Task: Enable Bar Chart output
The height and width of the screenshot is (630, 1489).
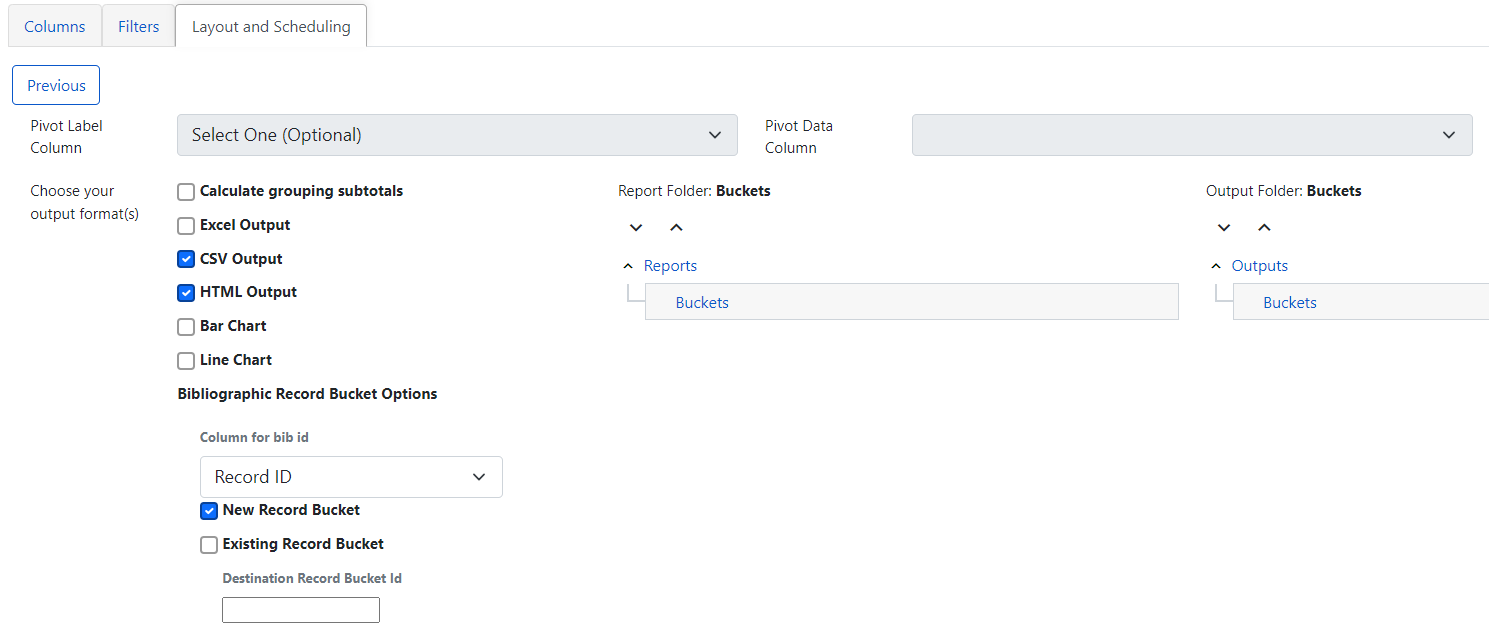Action: pos(185,326)
